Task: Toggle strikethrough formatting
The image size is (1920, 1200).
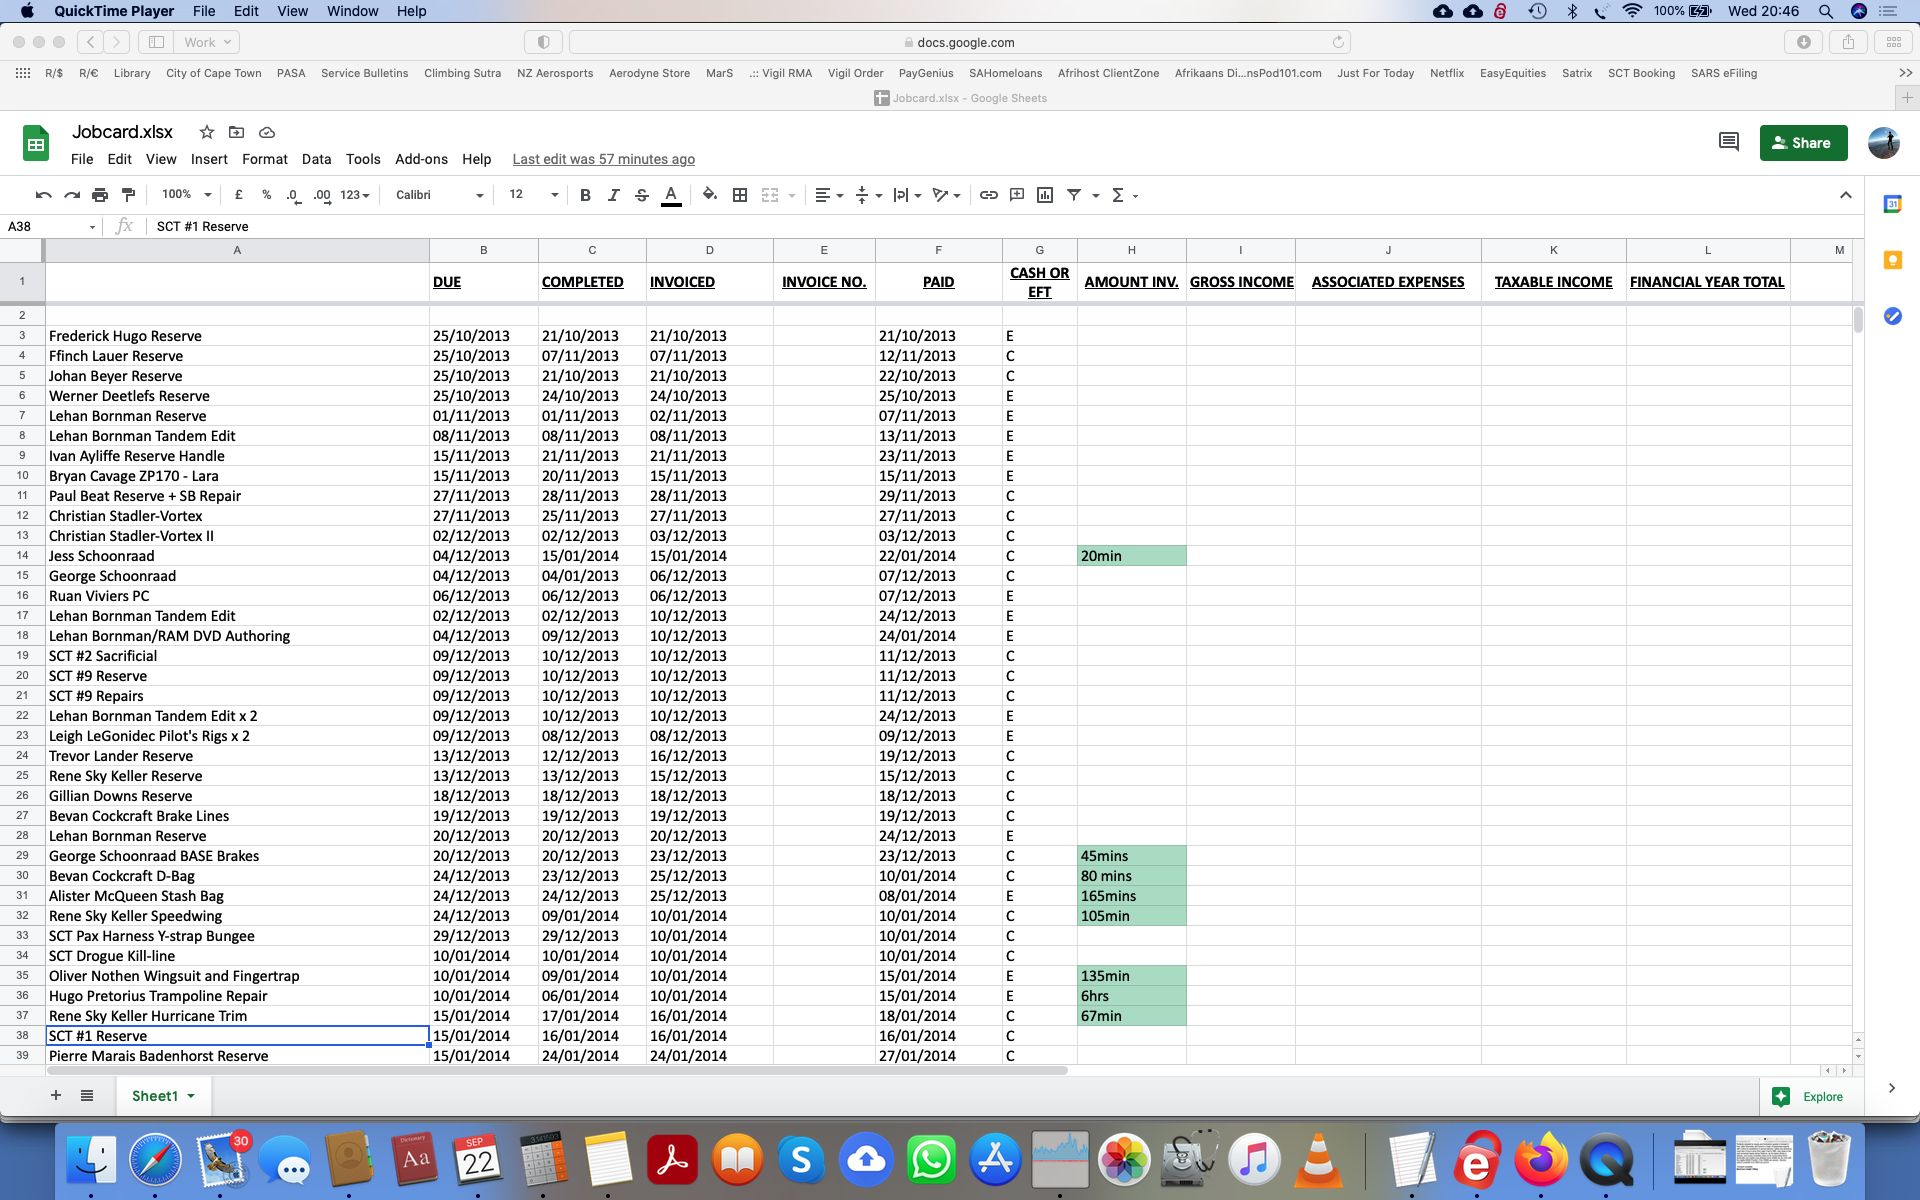Action: point(642,195)
